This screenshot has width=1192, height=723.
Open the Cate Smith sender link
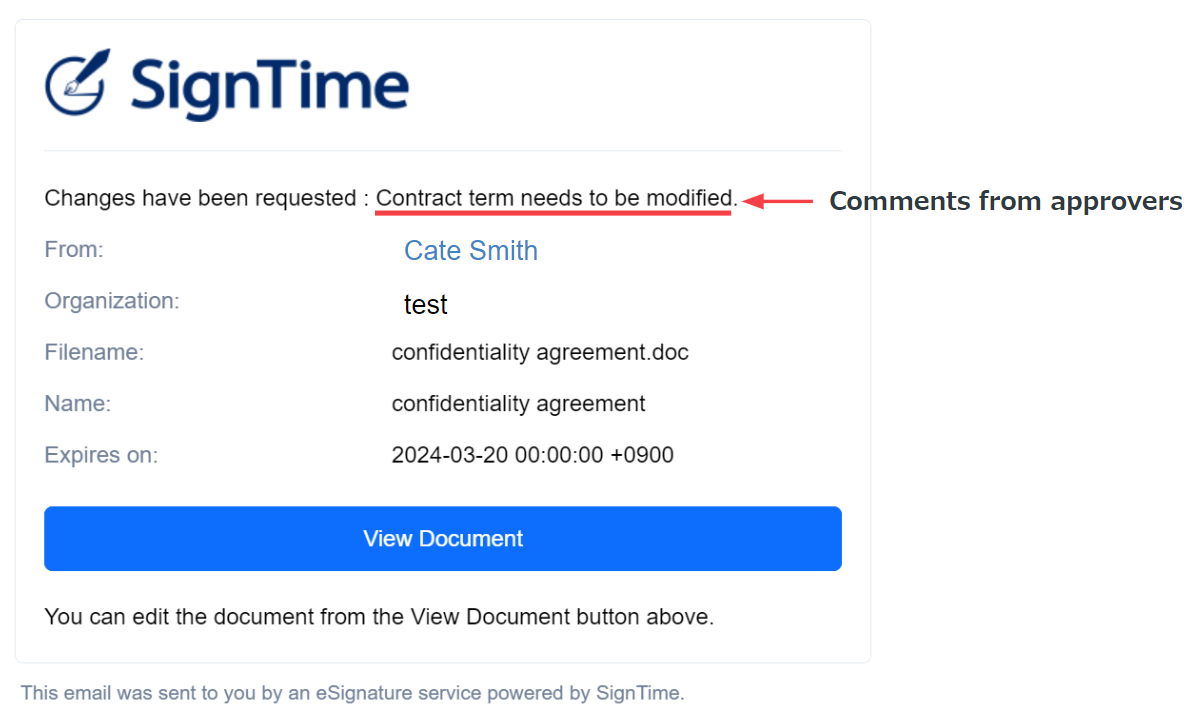pyautogui.click(x=471, y=250)
